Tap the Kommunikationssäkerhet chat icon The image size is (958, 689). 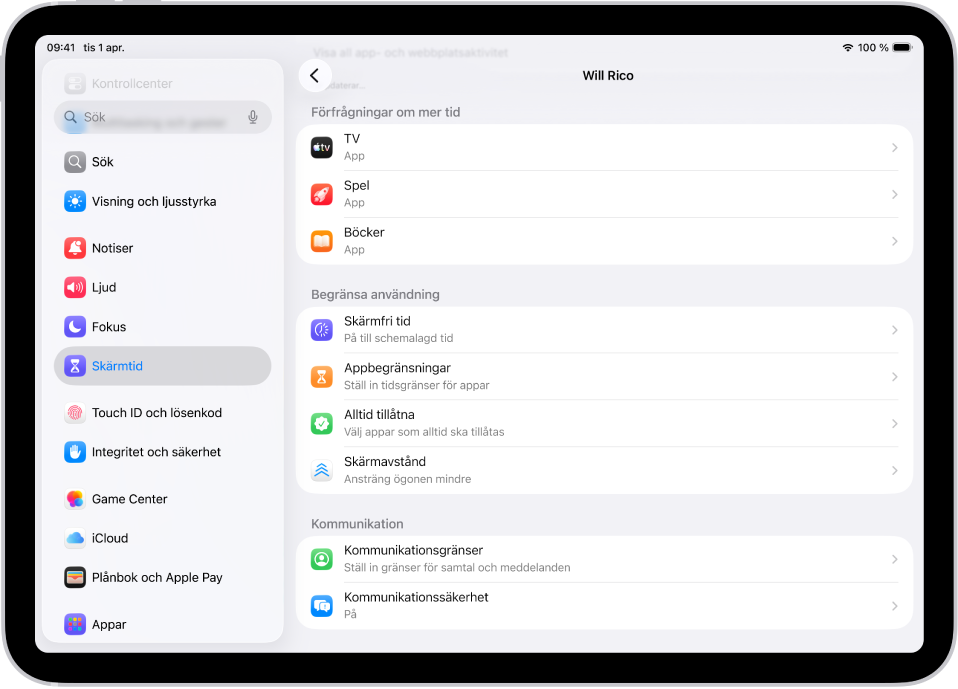pyautogui.click(x=321, y=606)
